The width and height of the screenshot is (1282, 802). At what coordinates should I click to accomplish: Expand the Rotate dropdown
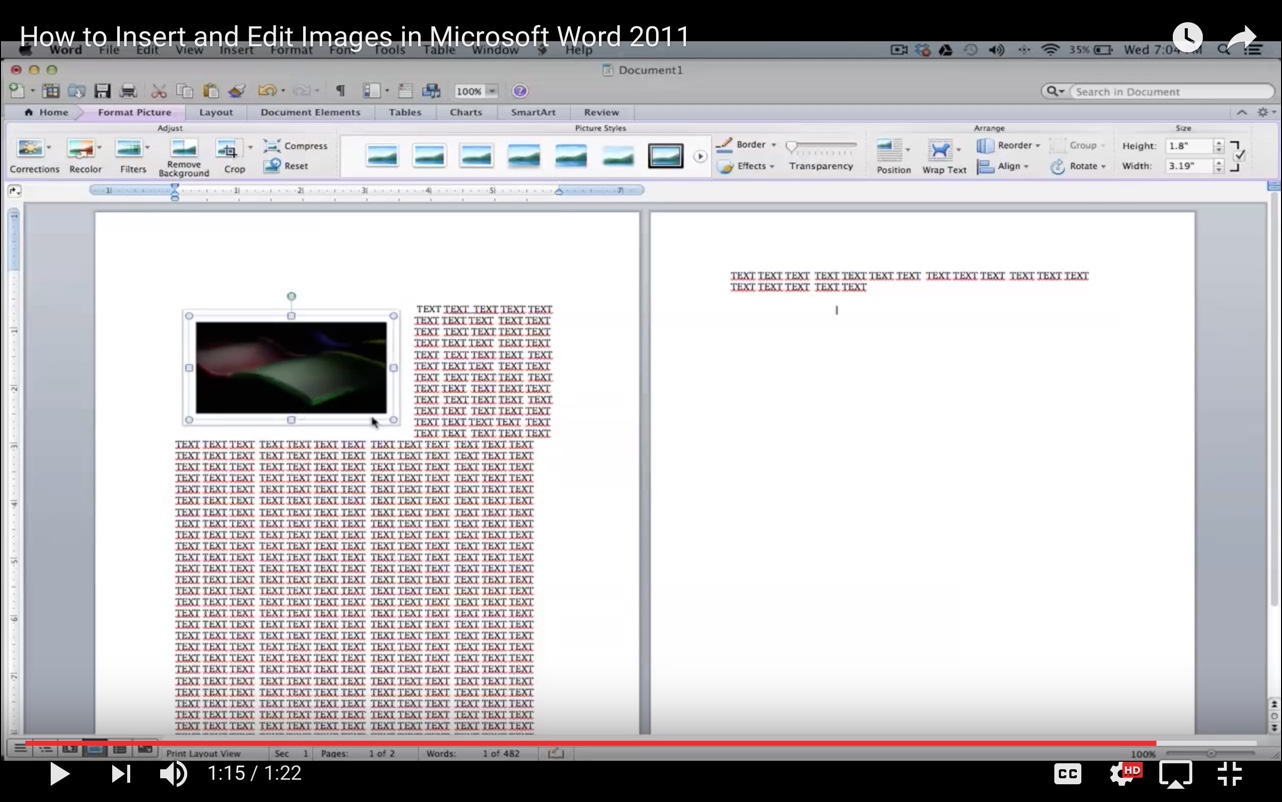(x=1078, y=167)
